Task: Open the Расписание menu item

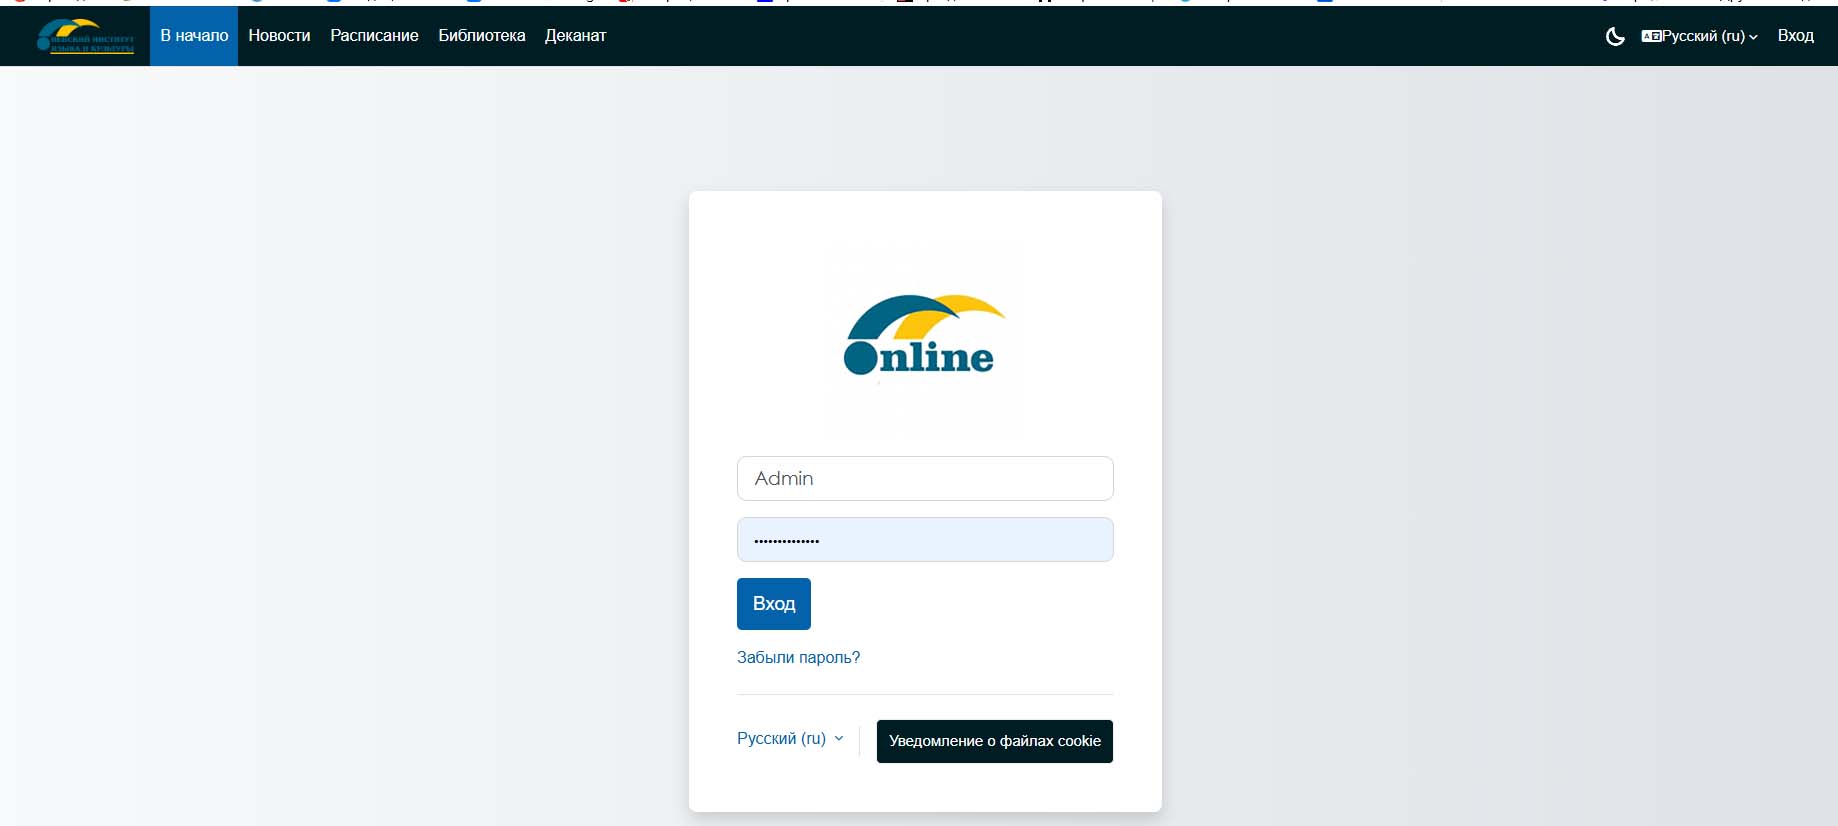Action: point(374,36)
